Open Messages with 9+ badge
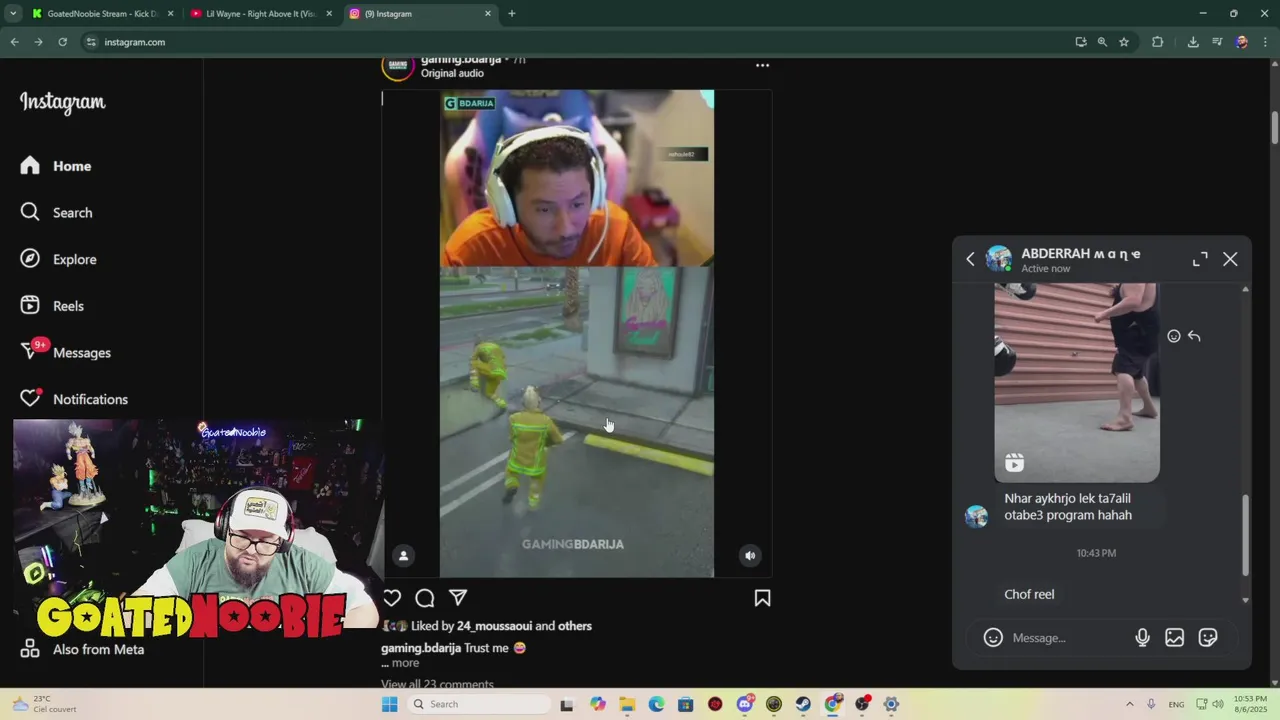The width and height of the screenshot is (1280, 720). (x=66, y=352)
